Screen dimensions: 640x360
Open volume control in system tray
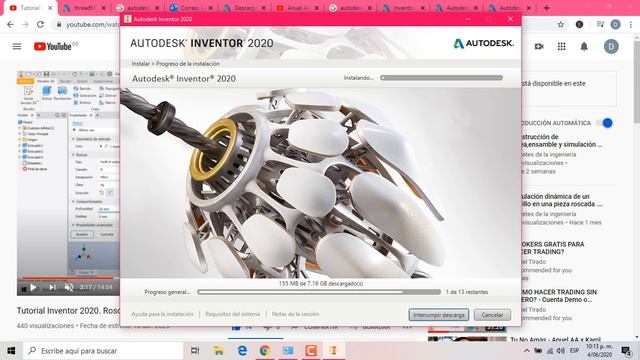pos(561,351)
